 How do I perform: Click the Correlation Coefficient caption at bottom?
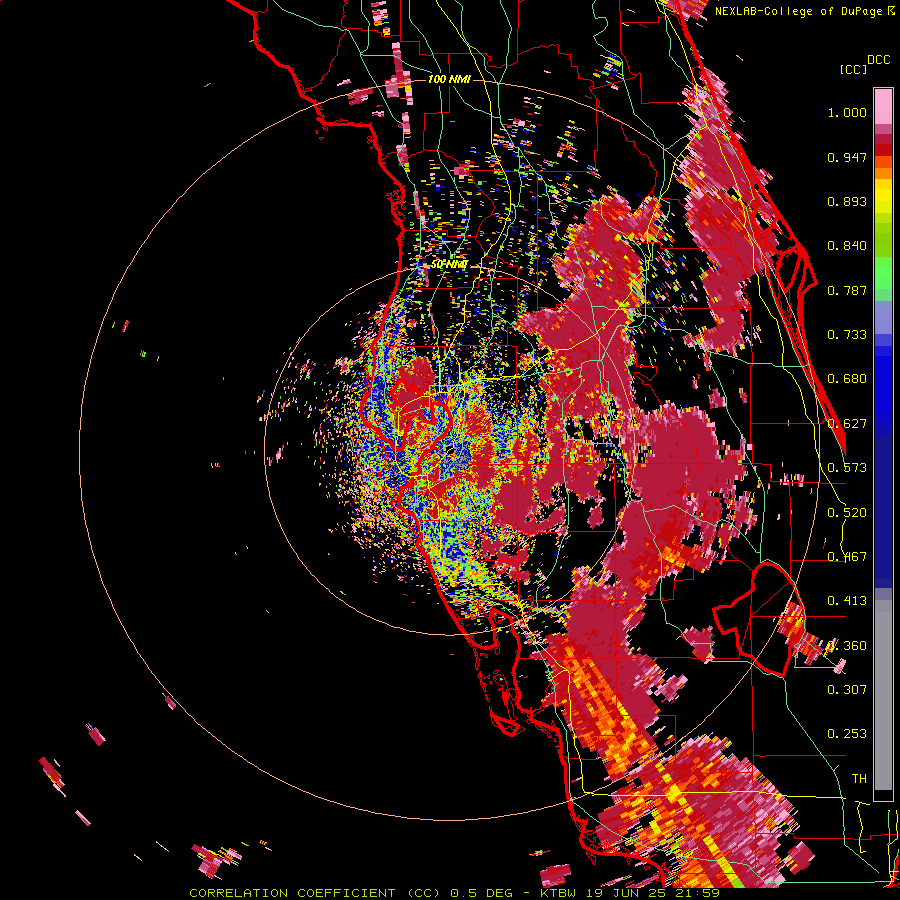coord(454,893)
